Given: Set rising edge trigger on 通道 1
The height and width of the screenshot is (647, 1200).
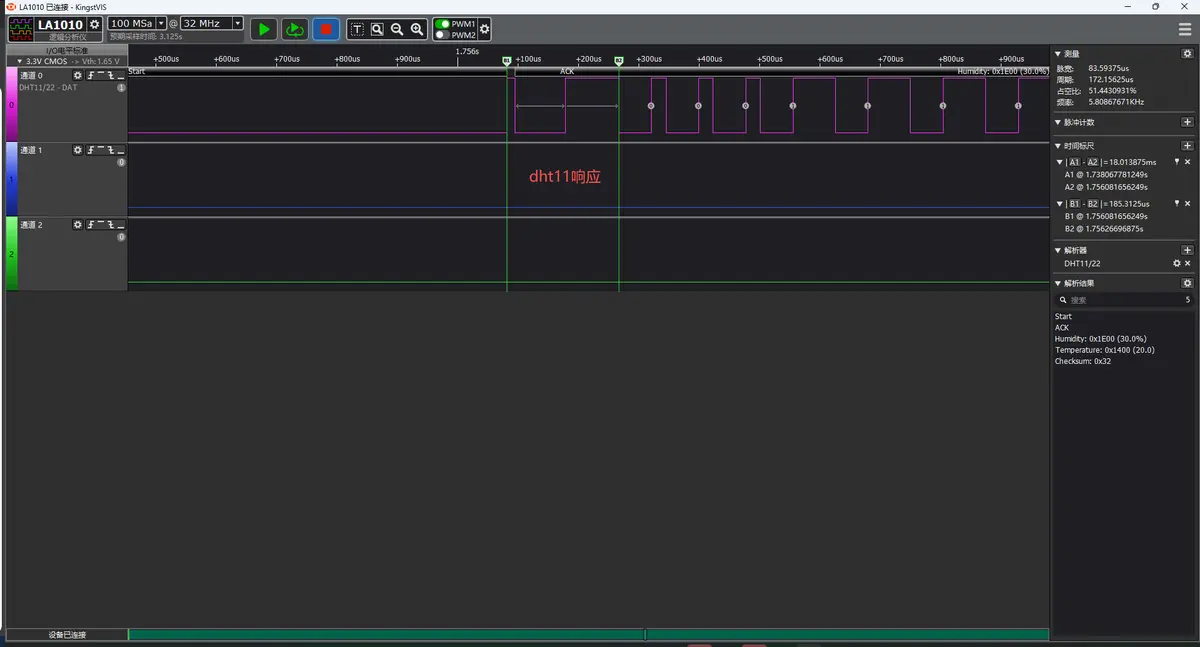Looking at the screenshot, I should coord(91,150).
